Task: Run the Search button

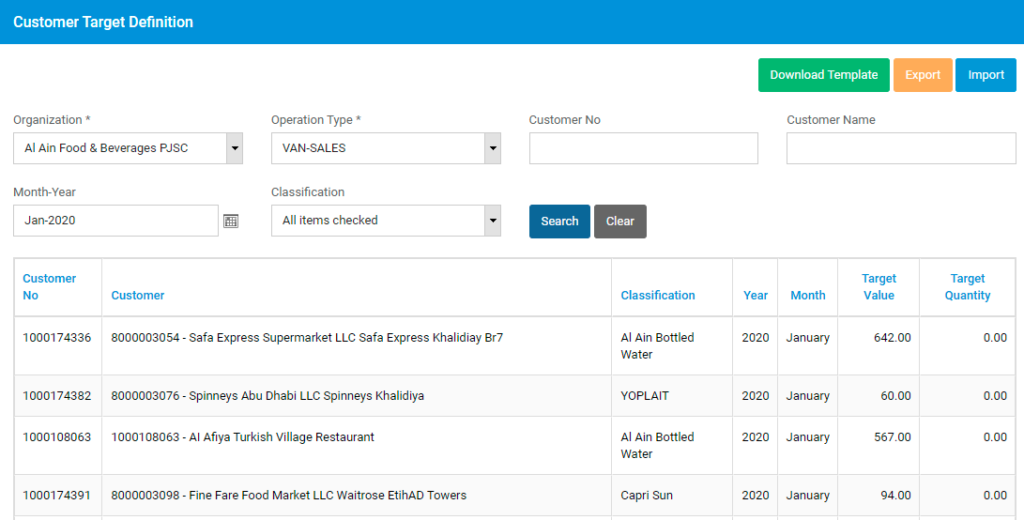Action: click(560, 221)
